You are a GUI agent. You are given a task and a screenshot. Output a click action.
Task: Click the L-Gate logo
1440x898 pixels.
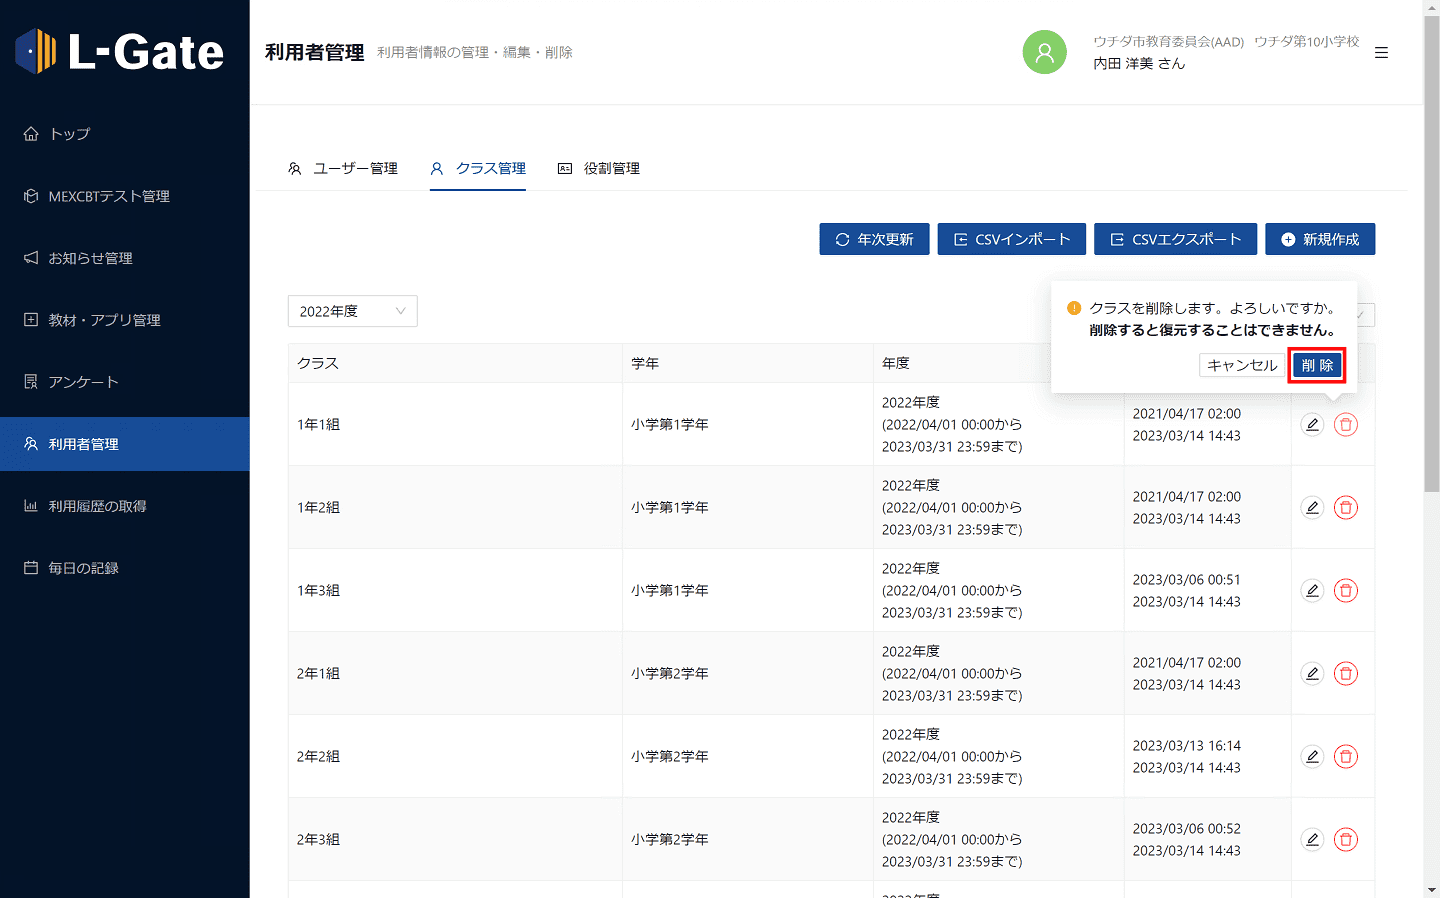point(120,52)
